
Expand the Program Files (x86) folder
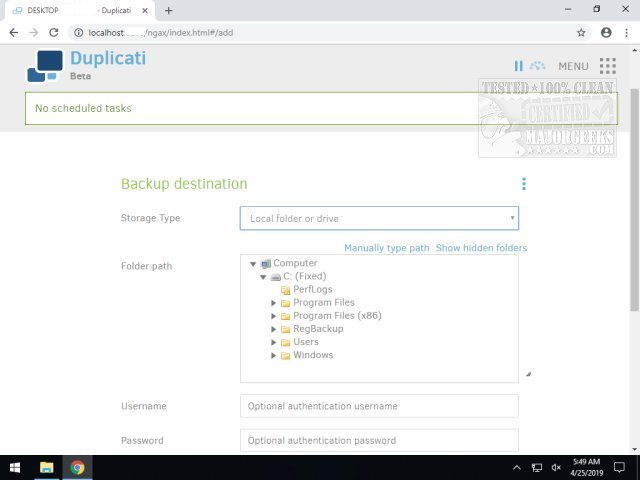[x=273, y=316]
